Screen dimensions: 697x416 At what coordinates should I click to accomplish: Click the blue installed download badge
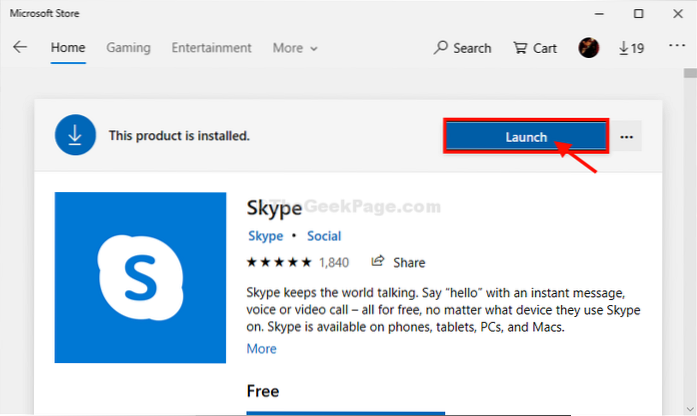click(75, 135)
